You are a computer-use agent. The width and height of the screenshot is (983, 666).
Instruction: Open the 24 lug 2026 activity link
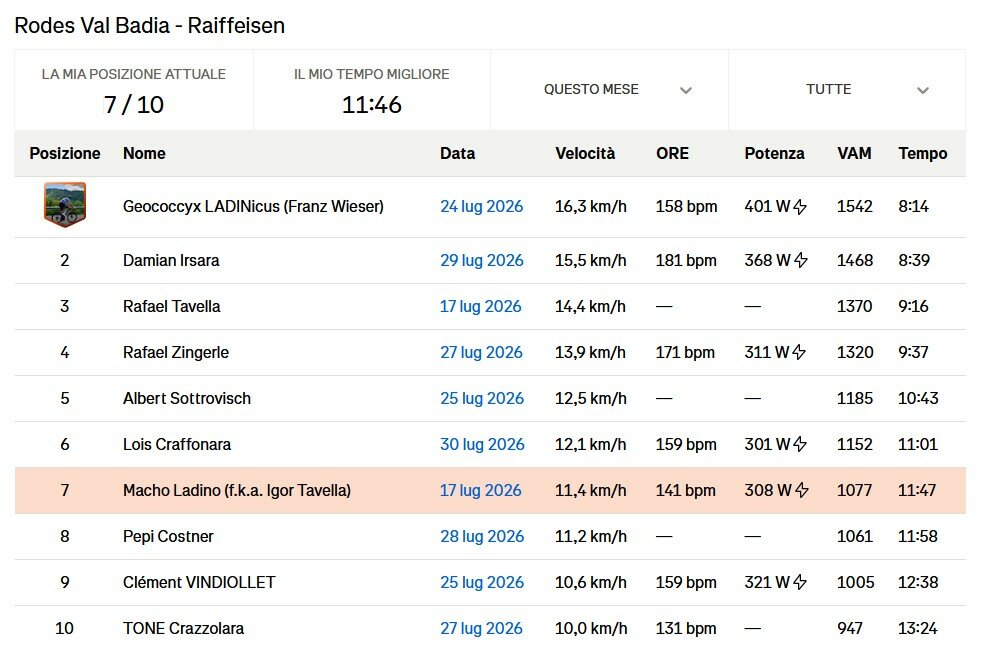(481, 206)
